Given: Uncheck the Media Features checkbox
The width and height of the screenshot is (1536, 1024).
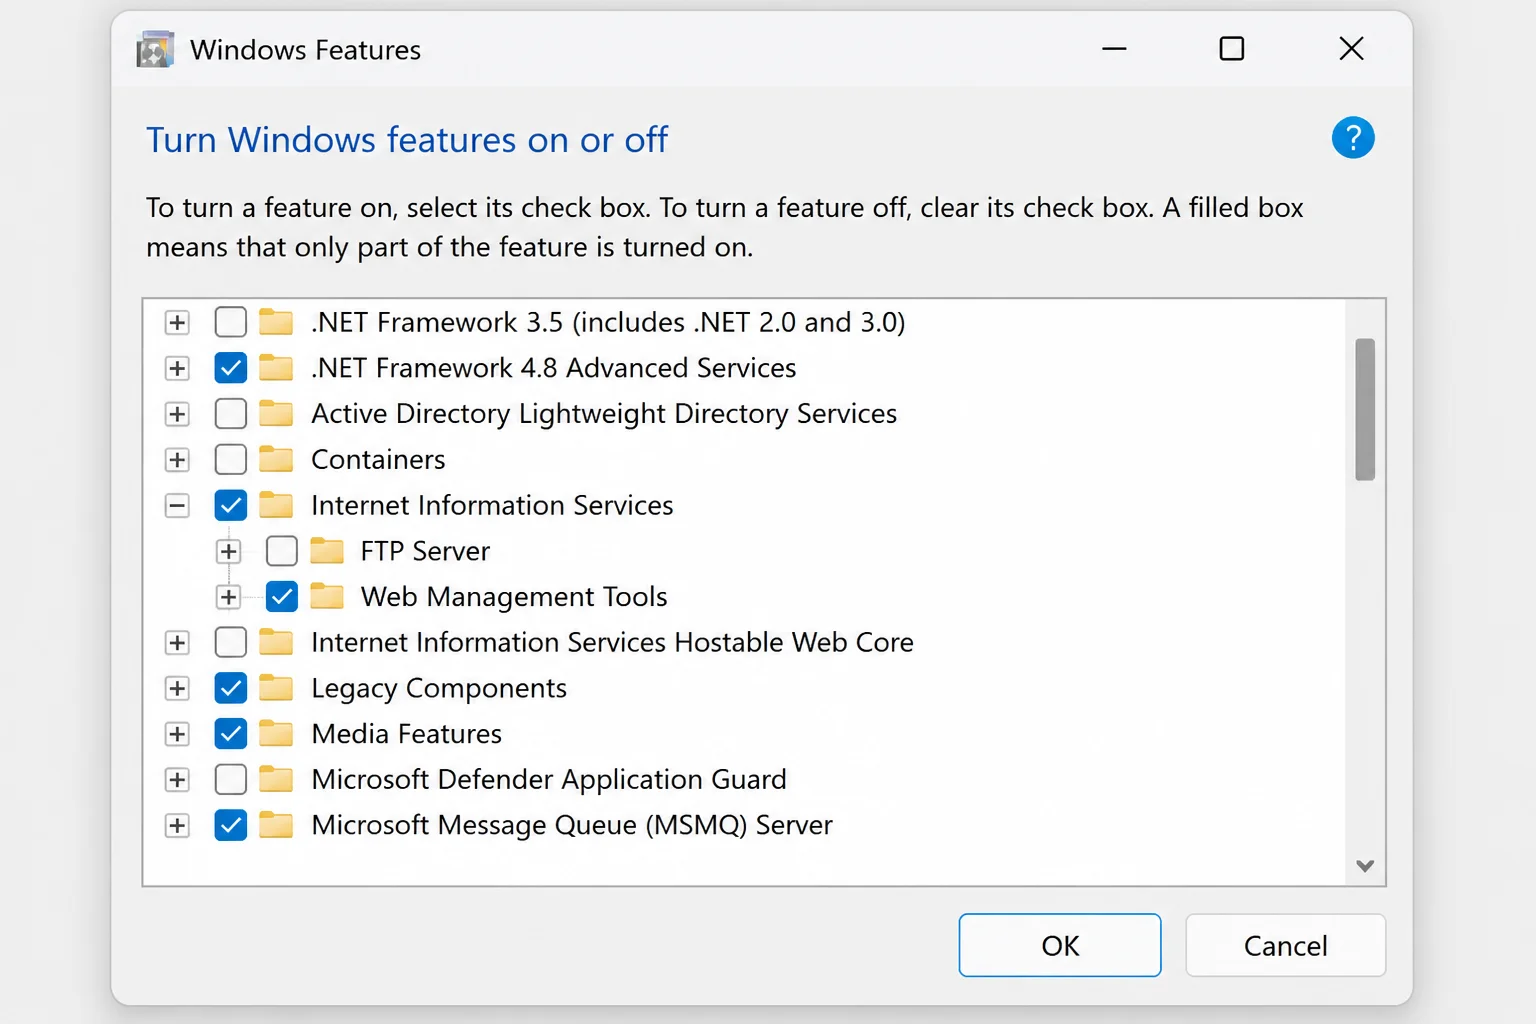Looking at the screenshot, I should 231,734.
